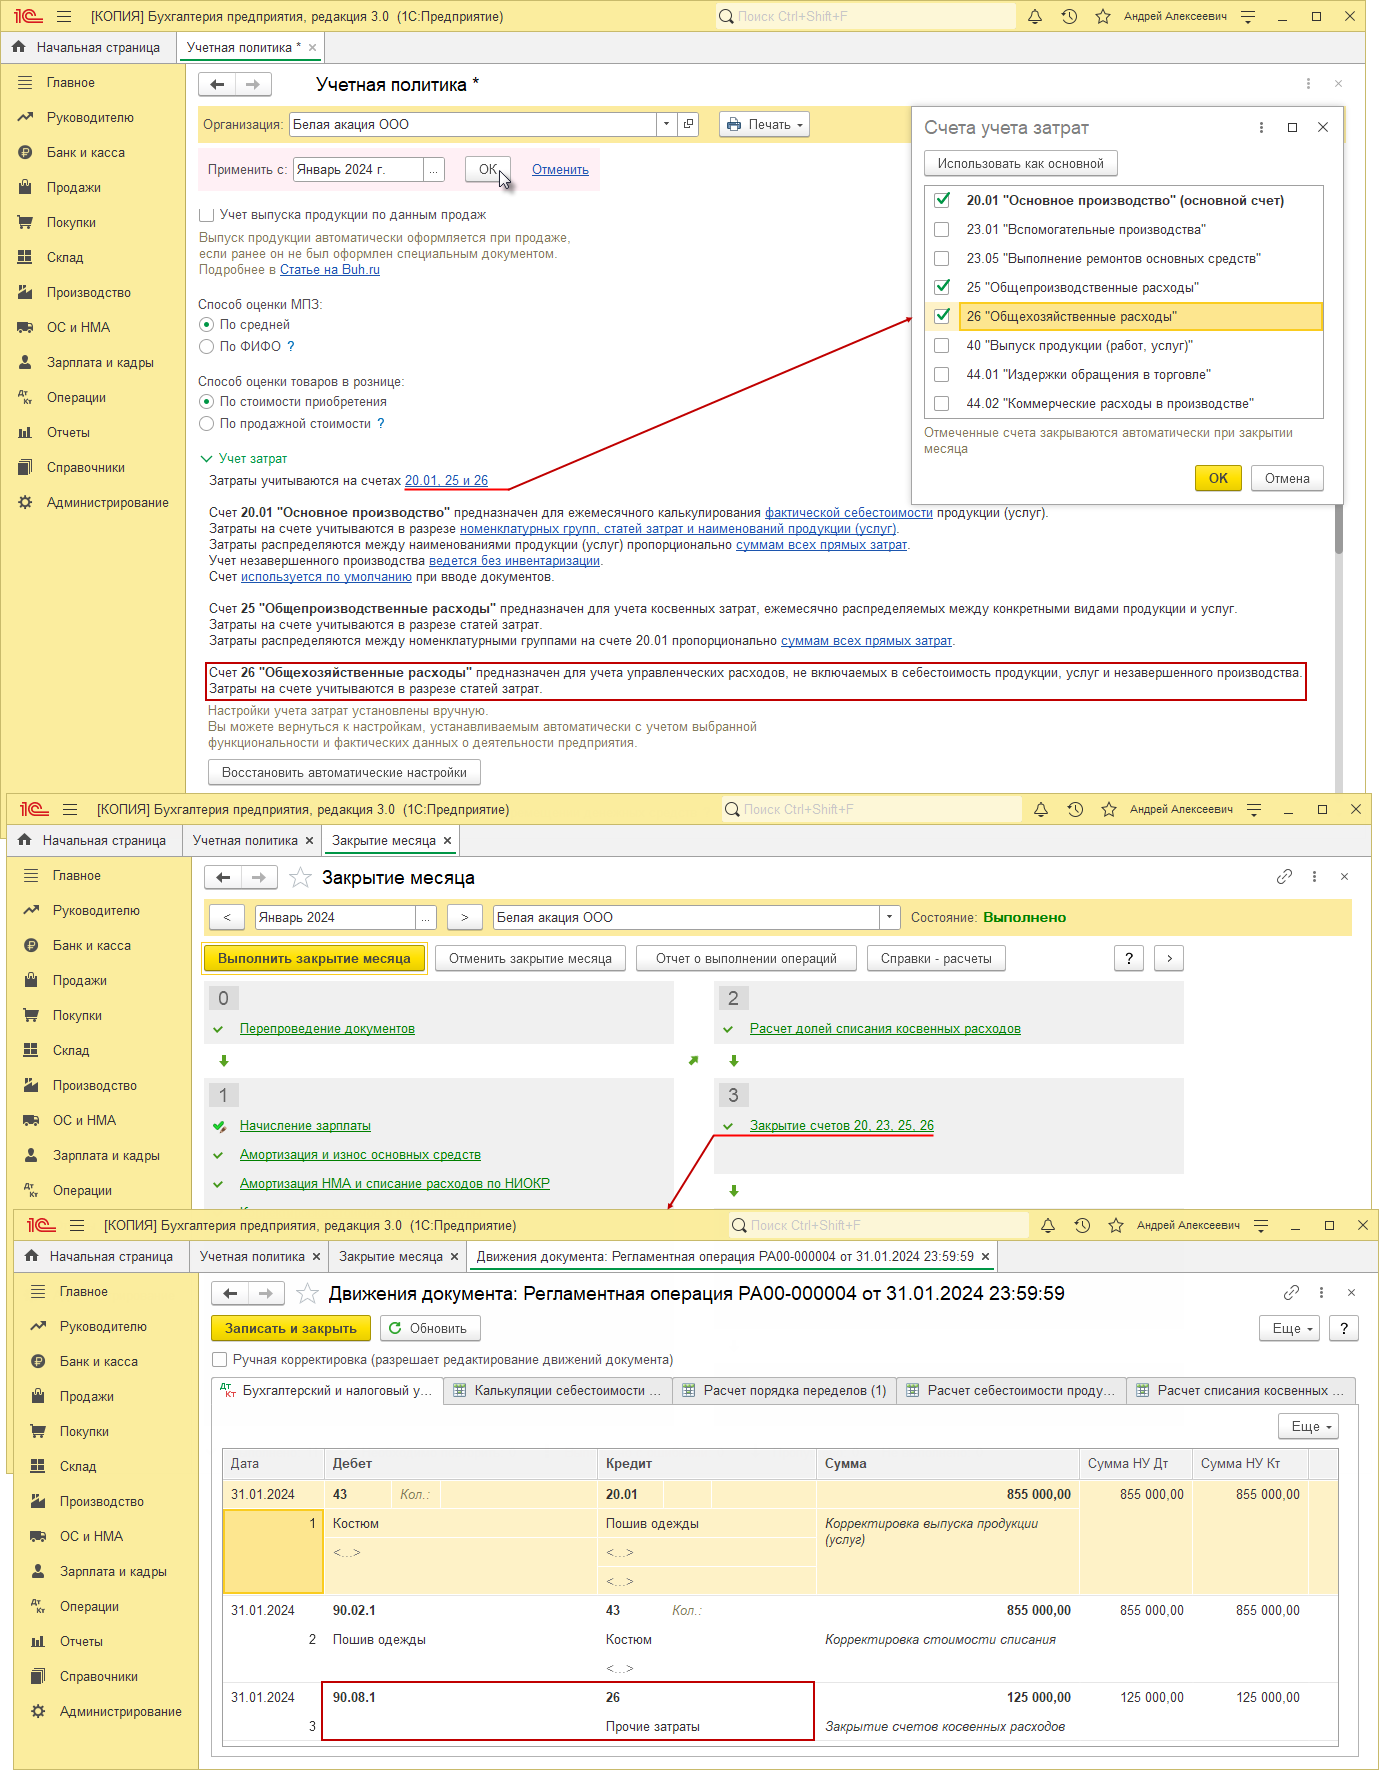The image size is (1380, 1772).
Task: Click title bar favorites star in Движения документа window
Action: [x=1116, y=1226]
